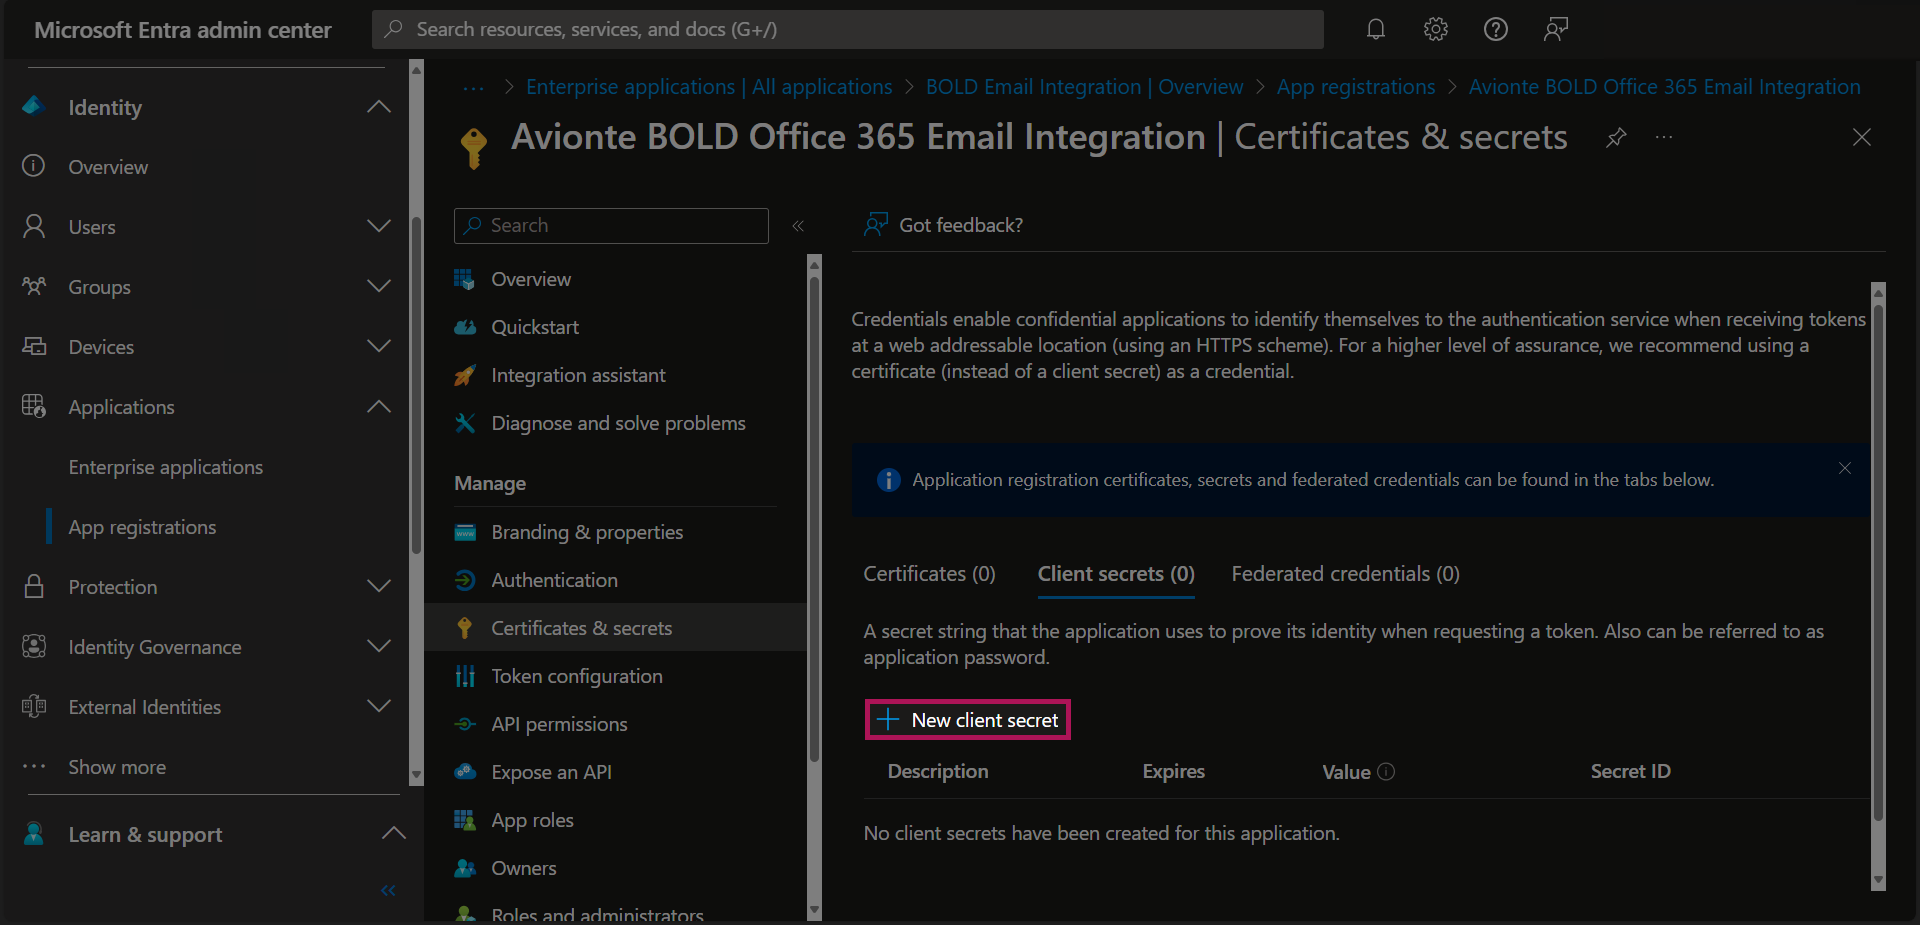Expand the Users menu group
The image size is (1920, 925).
(x=379, y=226)
